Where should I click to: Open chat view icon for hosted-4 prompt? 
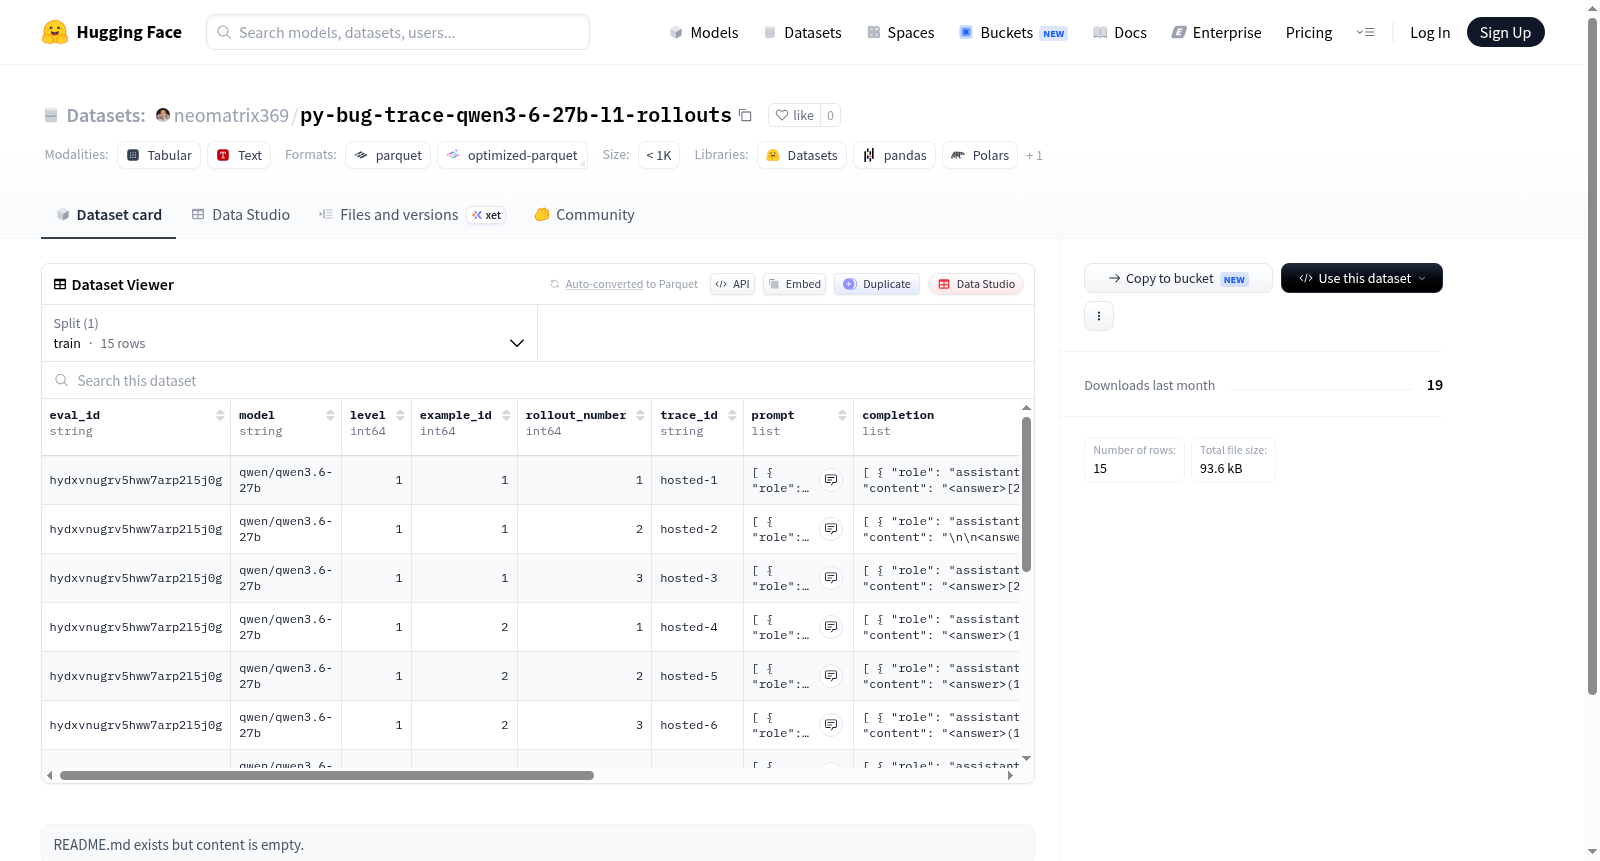(x=831, y=627)
